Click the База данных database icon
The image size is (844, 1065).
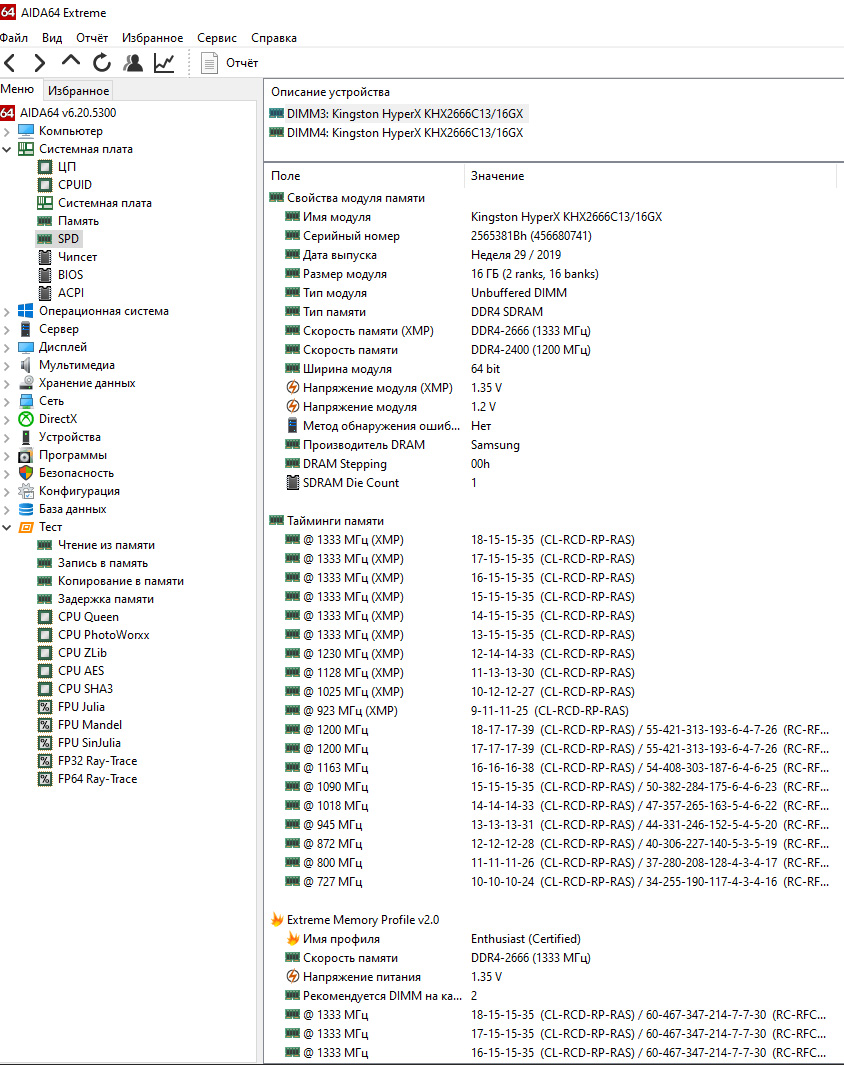tap(26, 509)
